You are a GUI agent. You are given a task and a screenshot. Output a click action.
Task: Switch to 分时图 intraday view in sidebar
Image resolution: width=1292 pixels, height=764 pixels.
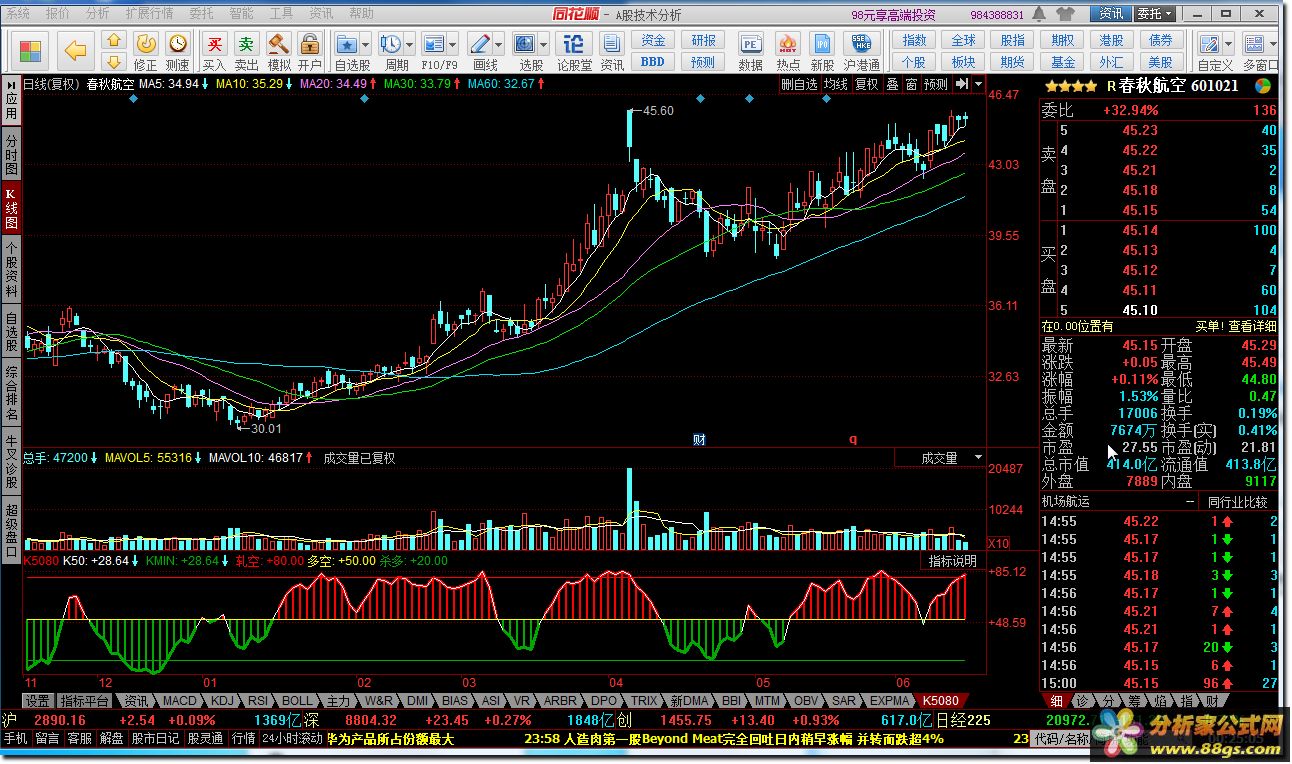click(11, 155)
